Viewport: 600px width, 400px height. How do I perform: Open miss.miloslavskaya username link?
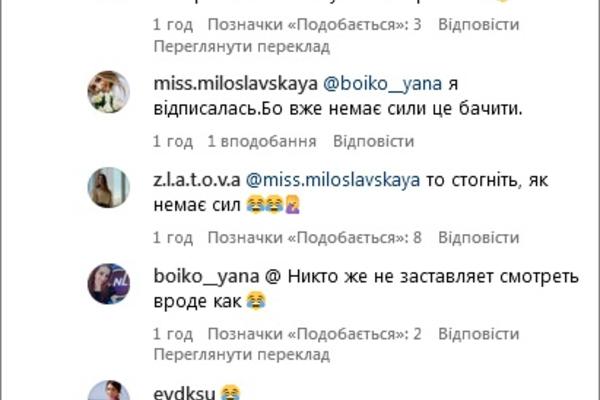pos(235,83)
